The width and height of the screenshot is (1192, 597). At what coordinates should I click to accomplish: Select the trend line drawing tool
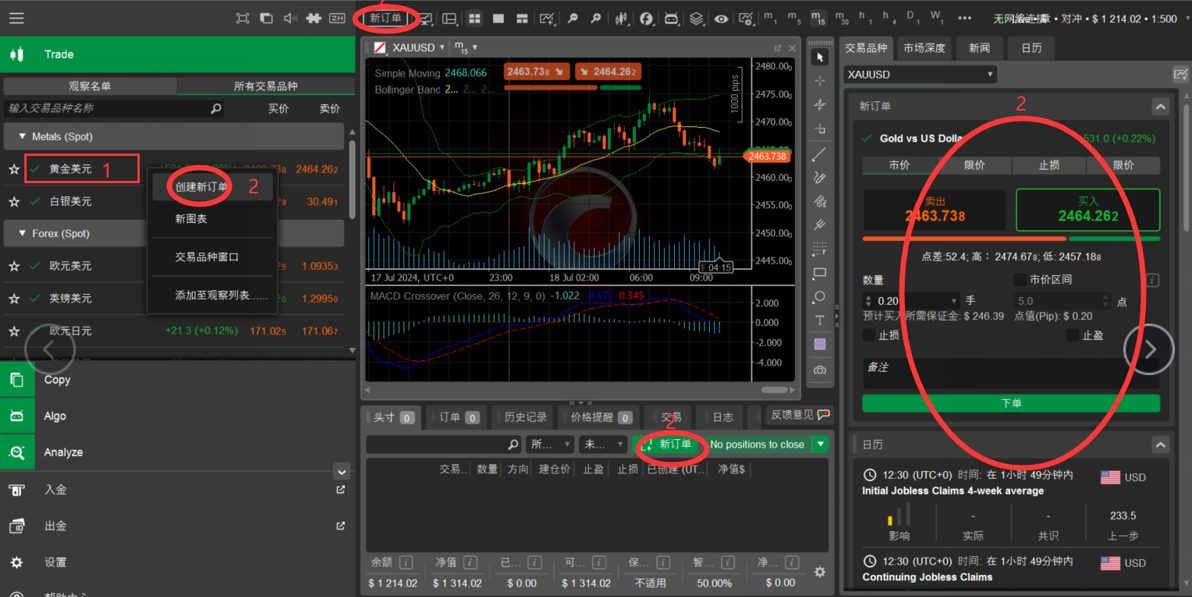(820, 154)
